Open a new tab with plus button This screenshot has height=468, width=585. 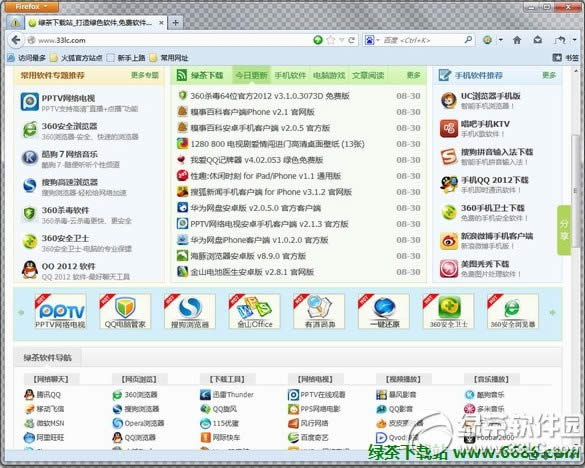[175, 23]
